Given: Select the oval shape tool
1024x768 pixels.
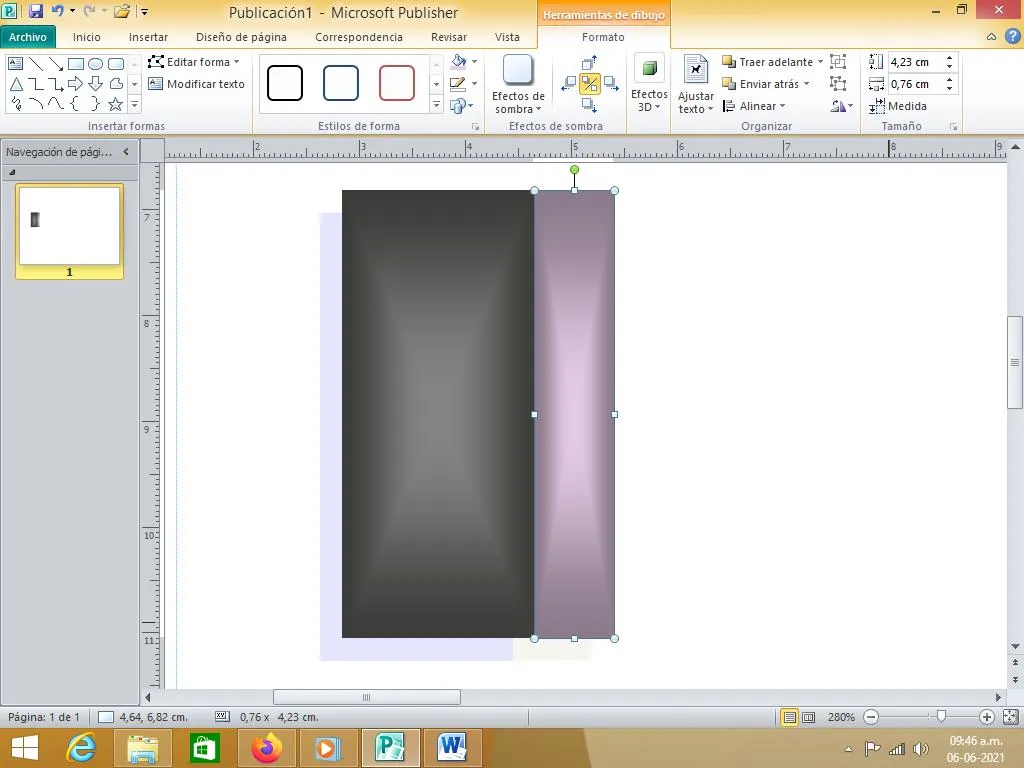Looking at the screenshot, I should [x=95, y=63].
